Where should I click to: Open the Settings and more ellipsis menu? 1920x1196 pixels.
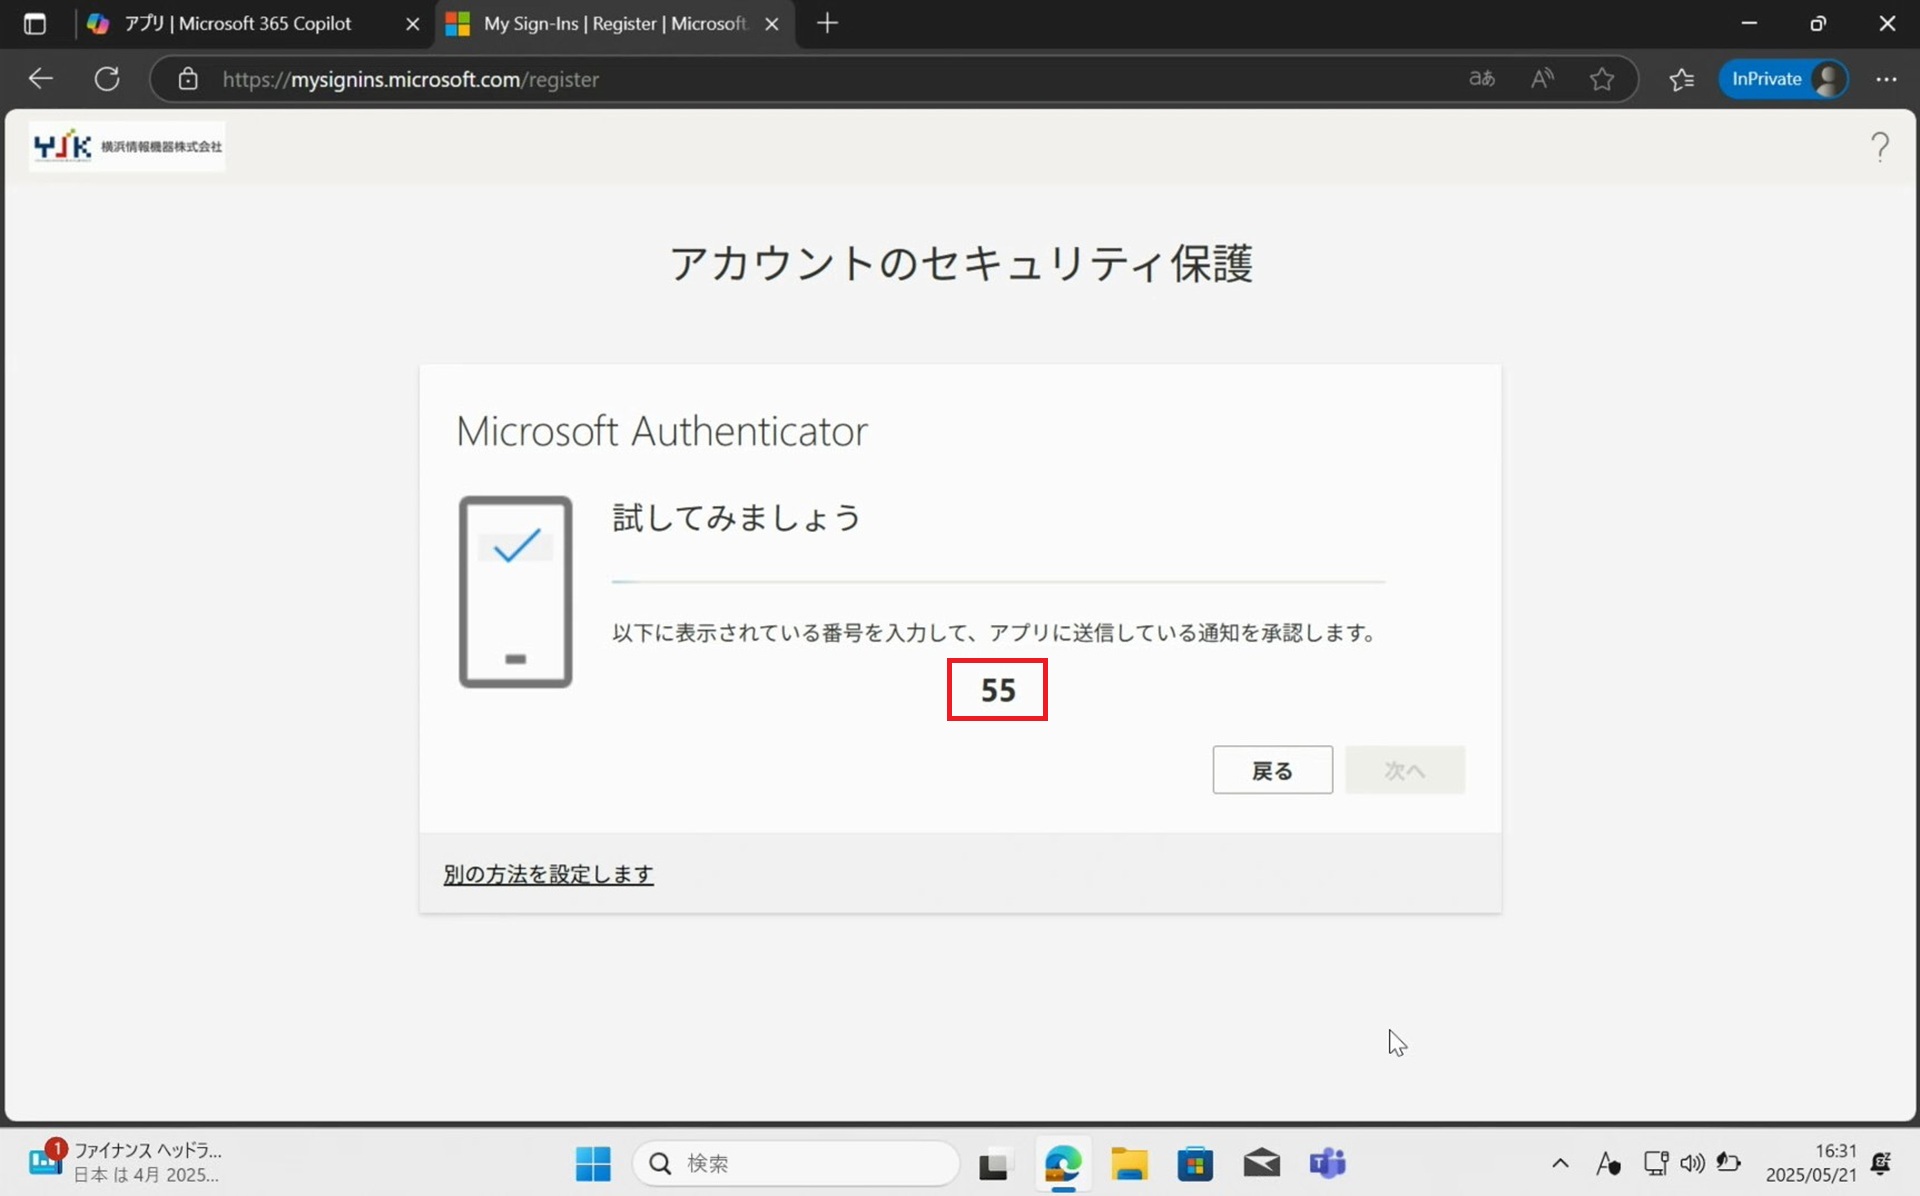[x=1886, y=78]
